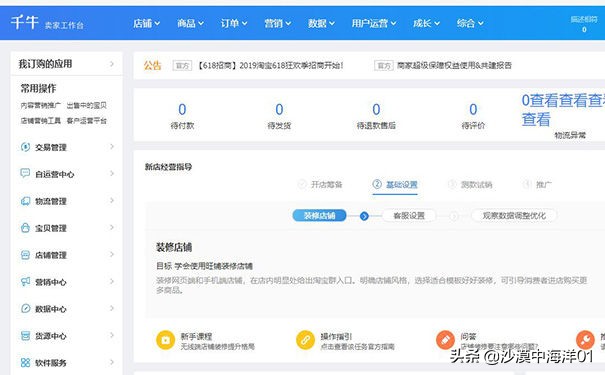Open the 操作指引 link icon
605x375 pixels.
(305, 340)
